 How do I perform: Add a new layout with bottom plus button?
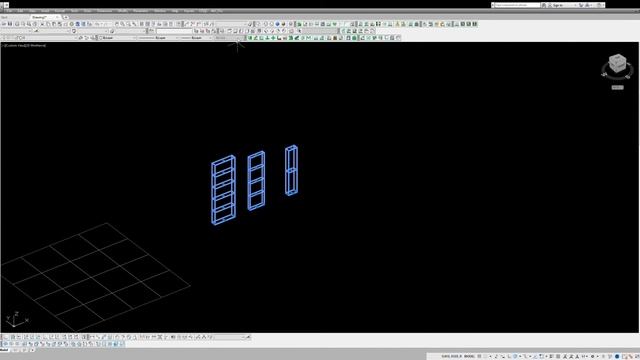click(32, 350)
